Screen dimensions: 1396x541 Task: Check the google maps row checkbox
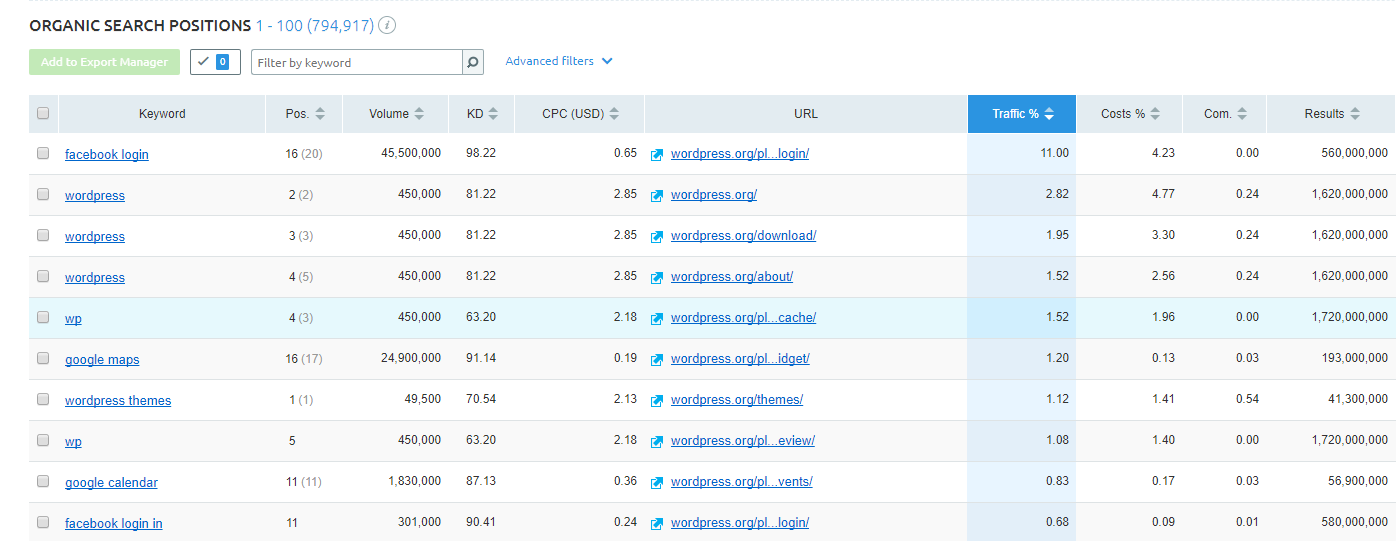pos(43,358)
